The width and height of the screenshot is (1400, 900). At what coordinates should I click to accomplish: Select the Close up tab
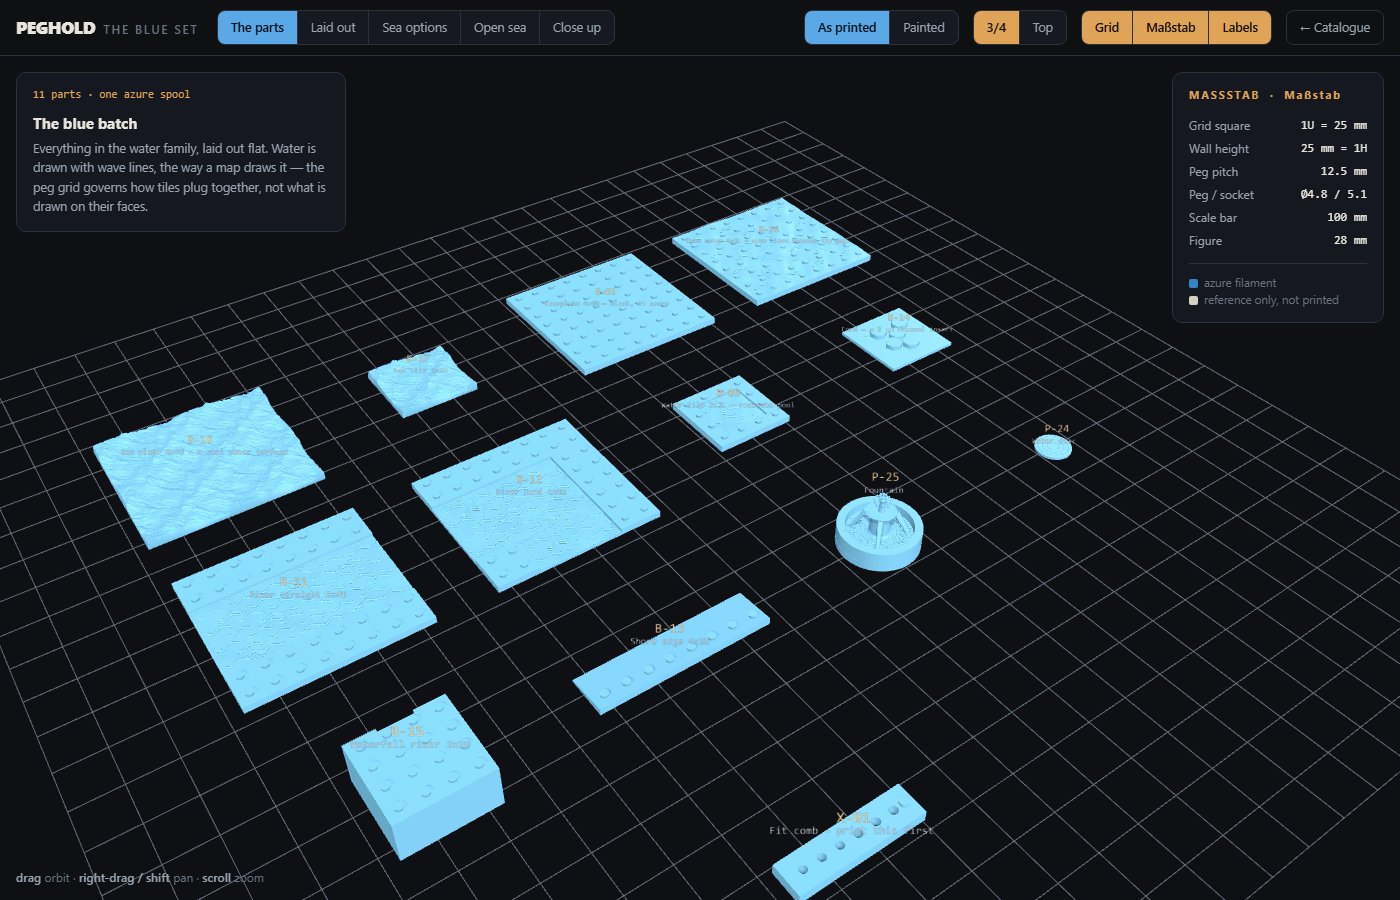tap(577, 28)
